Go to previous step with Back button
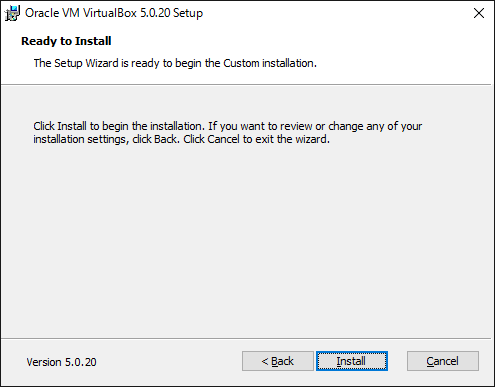495x387 pixels. tap(278, 361)
